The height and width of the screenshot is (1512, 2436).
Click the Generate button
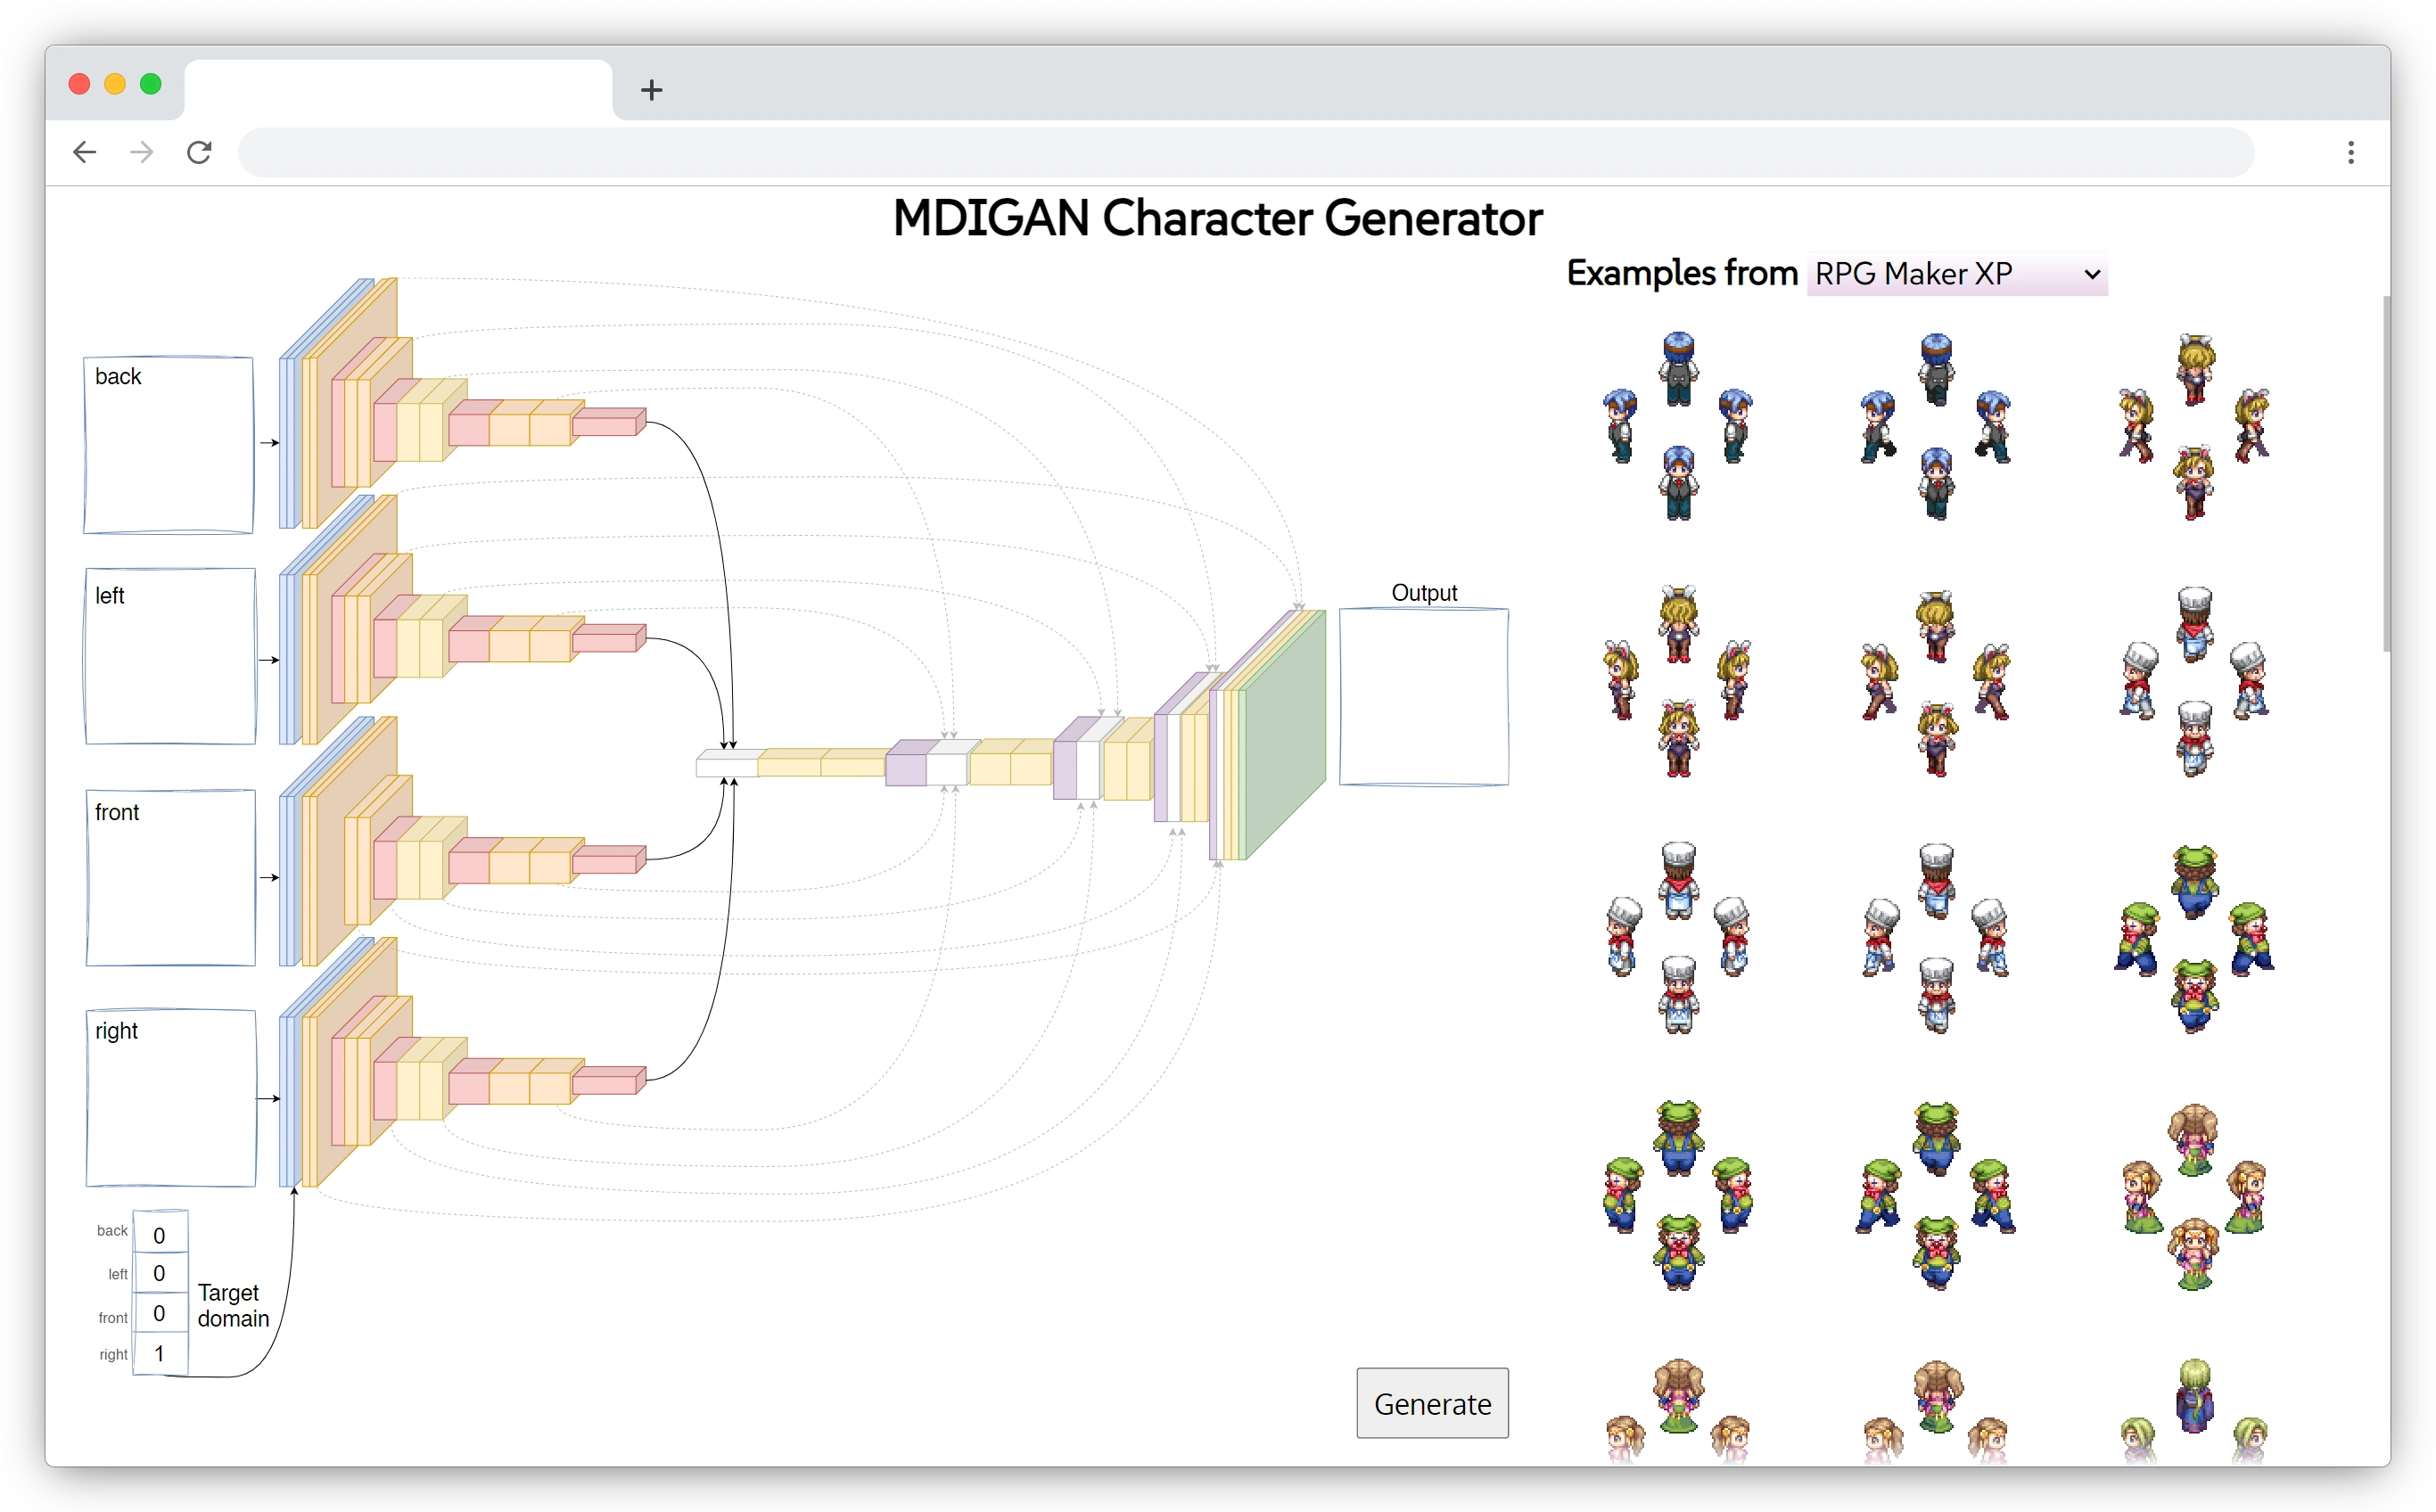[x=1431, y=1404]
